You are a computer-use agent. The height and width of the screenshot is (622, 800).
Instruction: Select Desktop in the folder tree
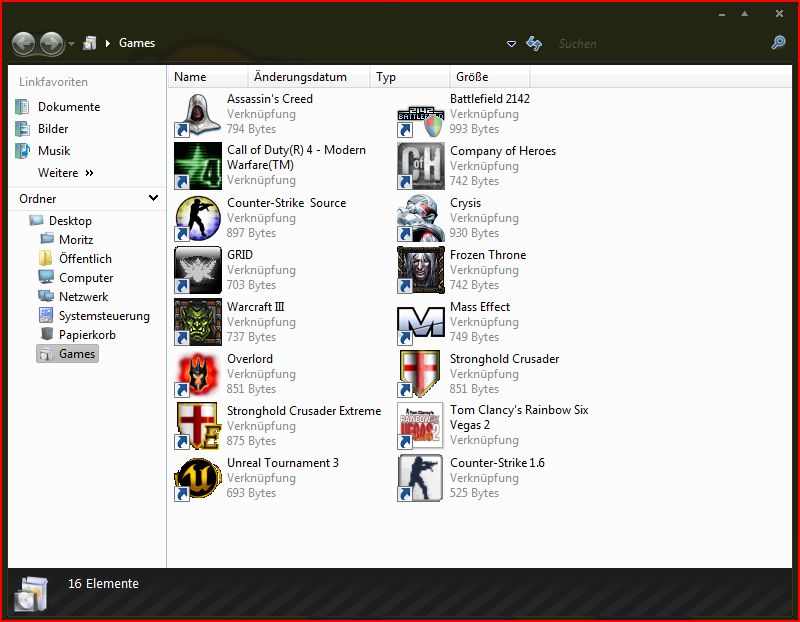[x=60, y=220]
